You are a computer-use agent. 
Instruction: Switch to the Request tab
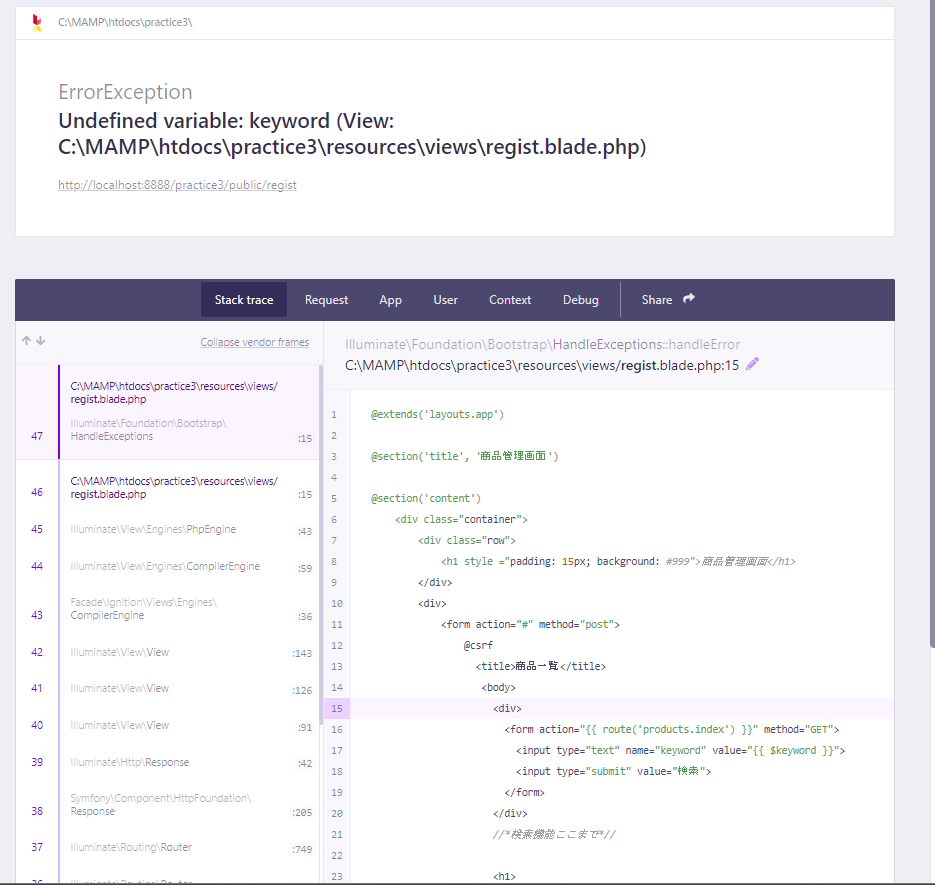326,299
